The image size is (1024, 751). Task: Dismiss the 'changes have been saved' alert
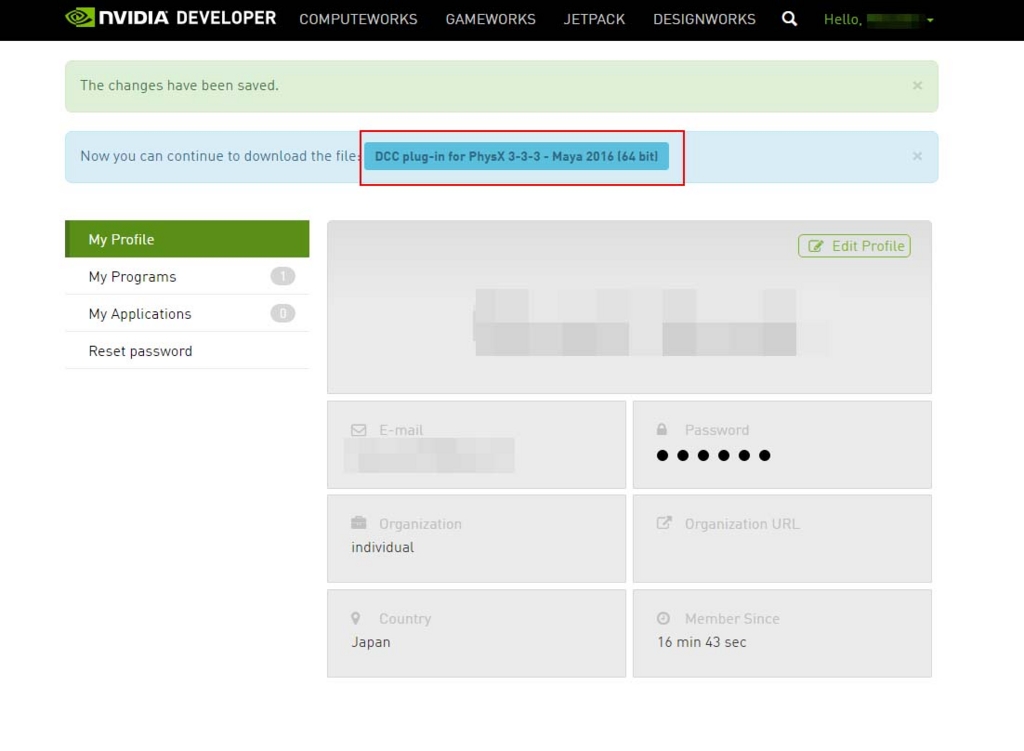[x=917, y=86]
